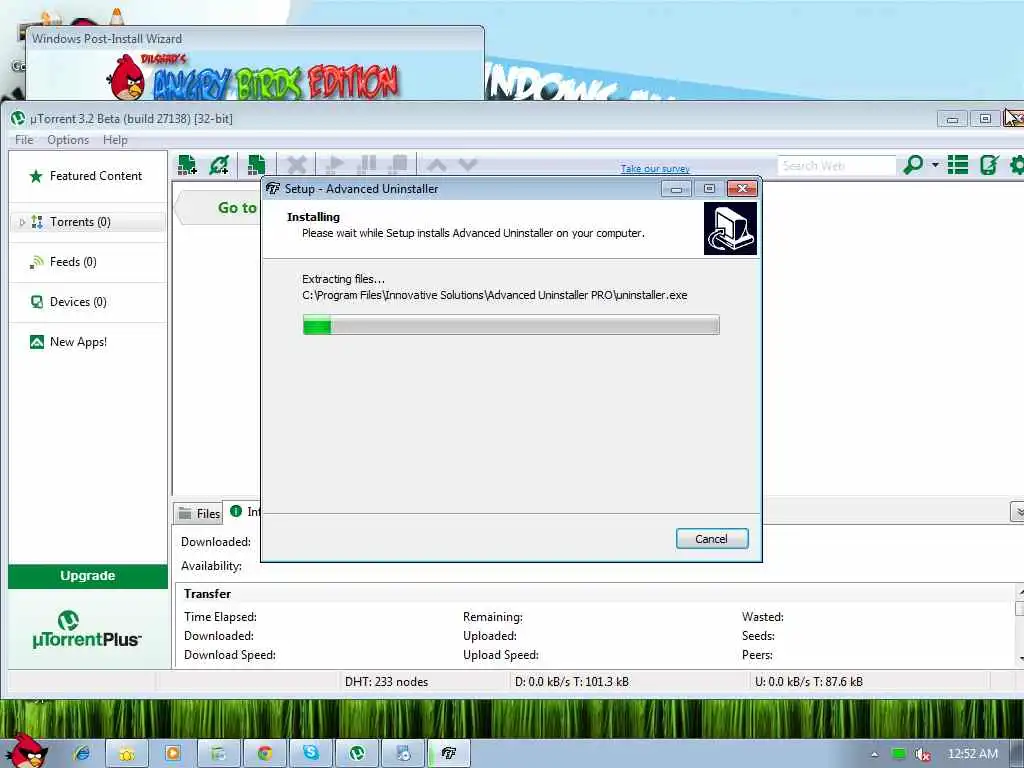Click the Search Web input field

(836, 166)
